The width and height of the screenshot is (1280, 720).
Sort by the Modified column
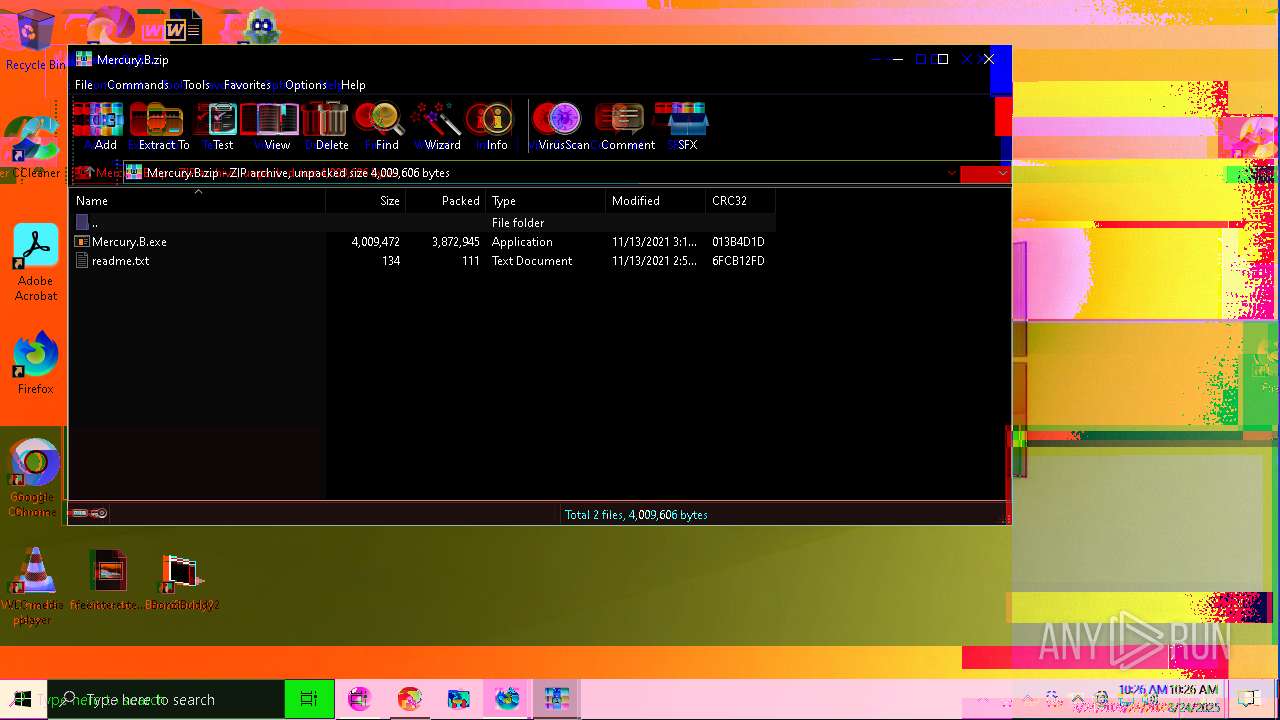[x=656, y=201]
